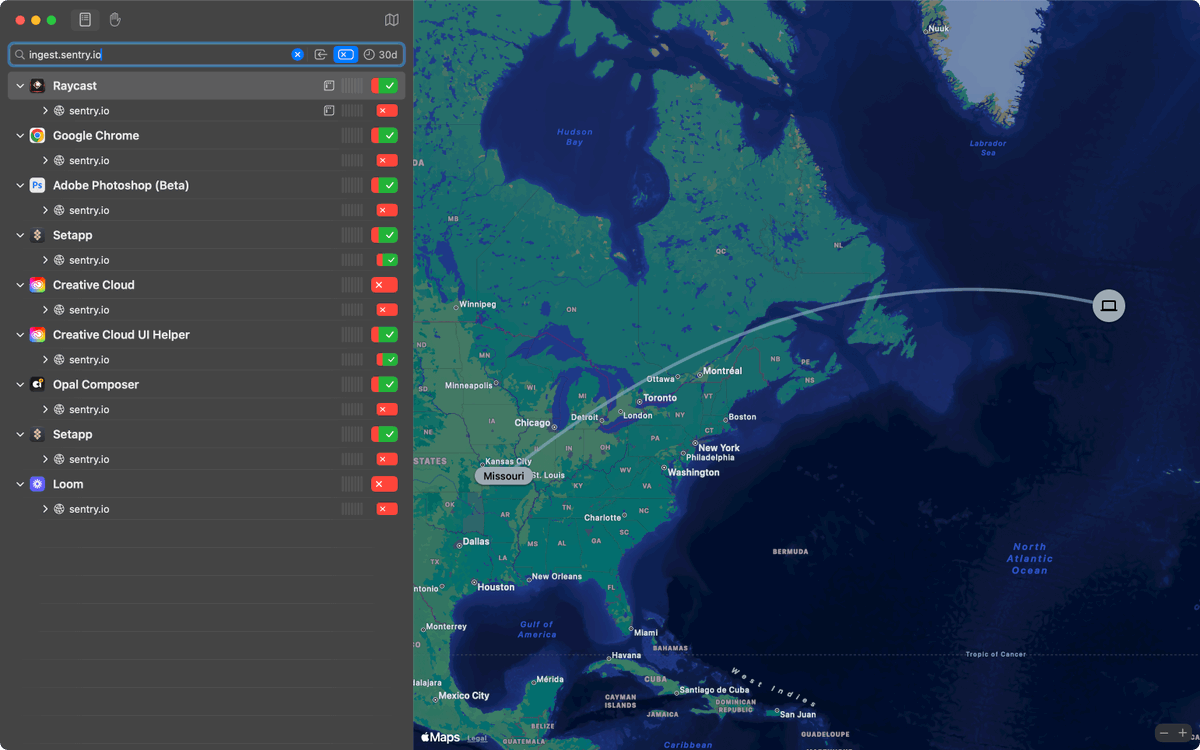Open the rule icon in Raycast row
This screenshot has width=1200, height=750.
pos(329,86)
